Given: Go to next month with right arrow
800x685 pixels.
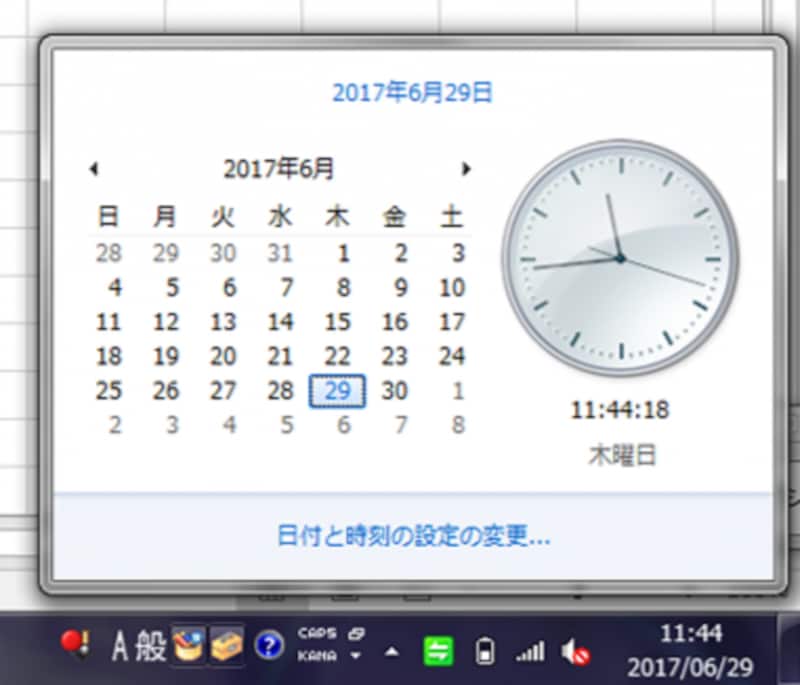Looking at the screenshot, I should pyautogui.click(x=466, y=169).
